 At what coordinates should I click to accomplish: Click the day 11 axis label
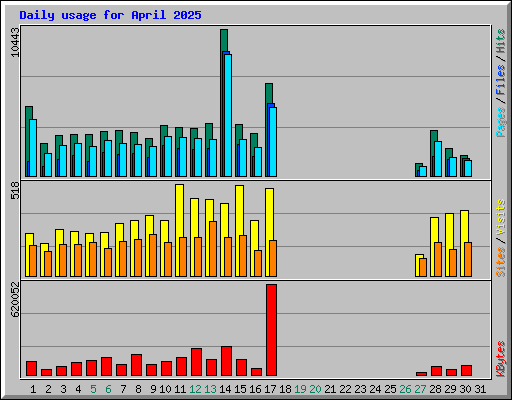tap(180, 389)
